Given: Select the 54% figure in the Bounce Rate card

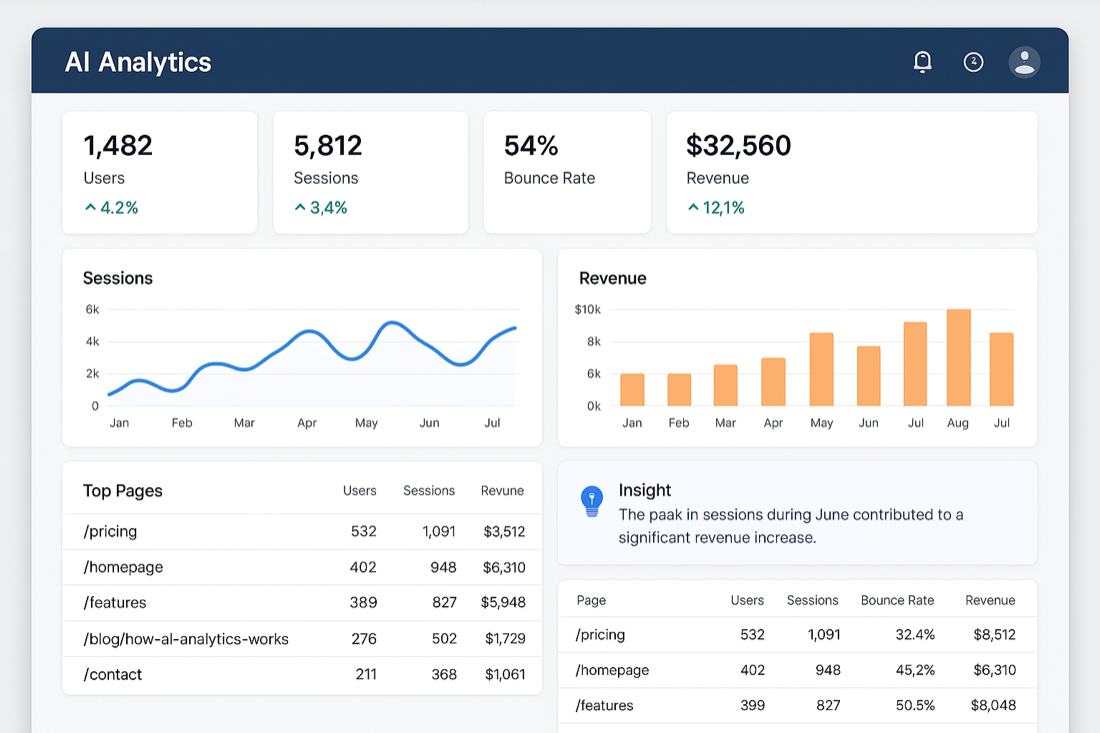Looking at the screenshot, I should click(x=531, y=146).
